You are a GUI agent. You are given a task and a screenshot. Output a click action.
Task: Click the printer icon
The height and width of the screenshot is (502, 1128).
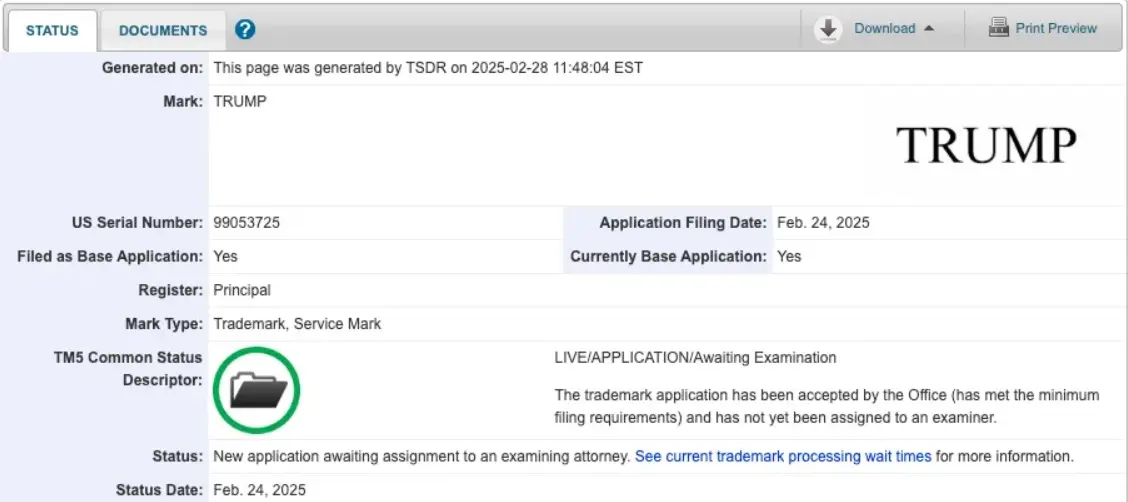999,28
